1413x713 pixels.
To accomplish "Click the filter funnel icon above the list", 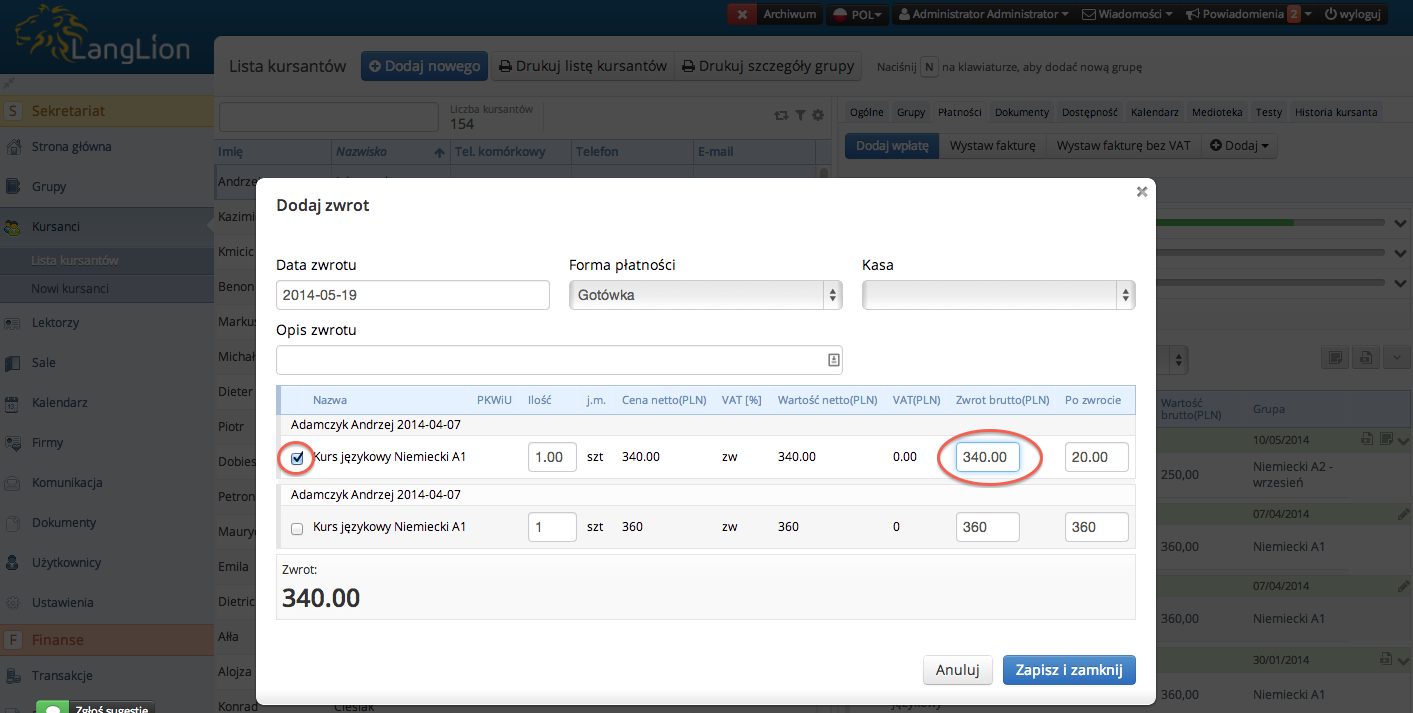I will [x=800, y=116].
